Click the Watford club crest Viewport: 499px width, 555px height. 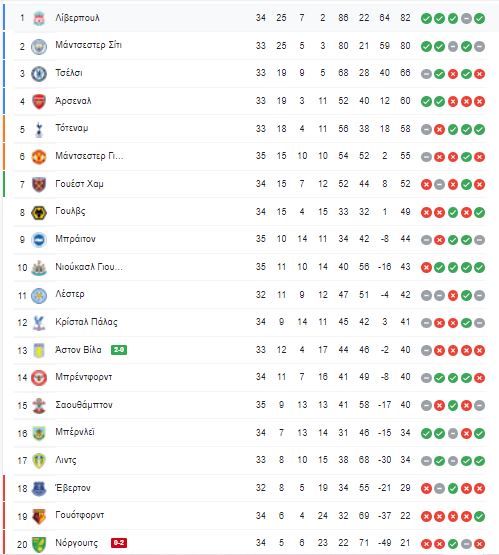pos(39,516)
